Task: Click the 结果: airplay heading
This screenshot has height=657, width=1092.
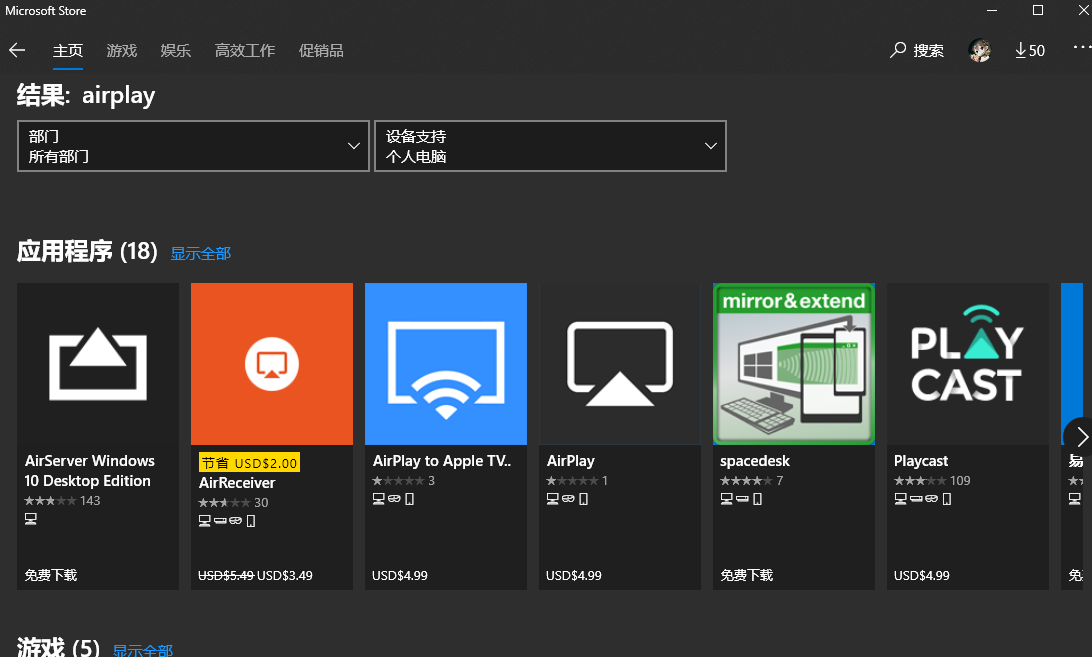Action: point(86,95)
